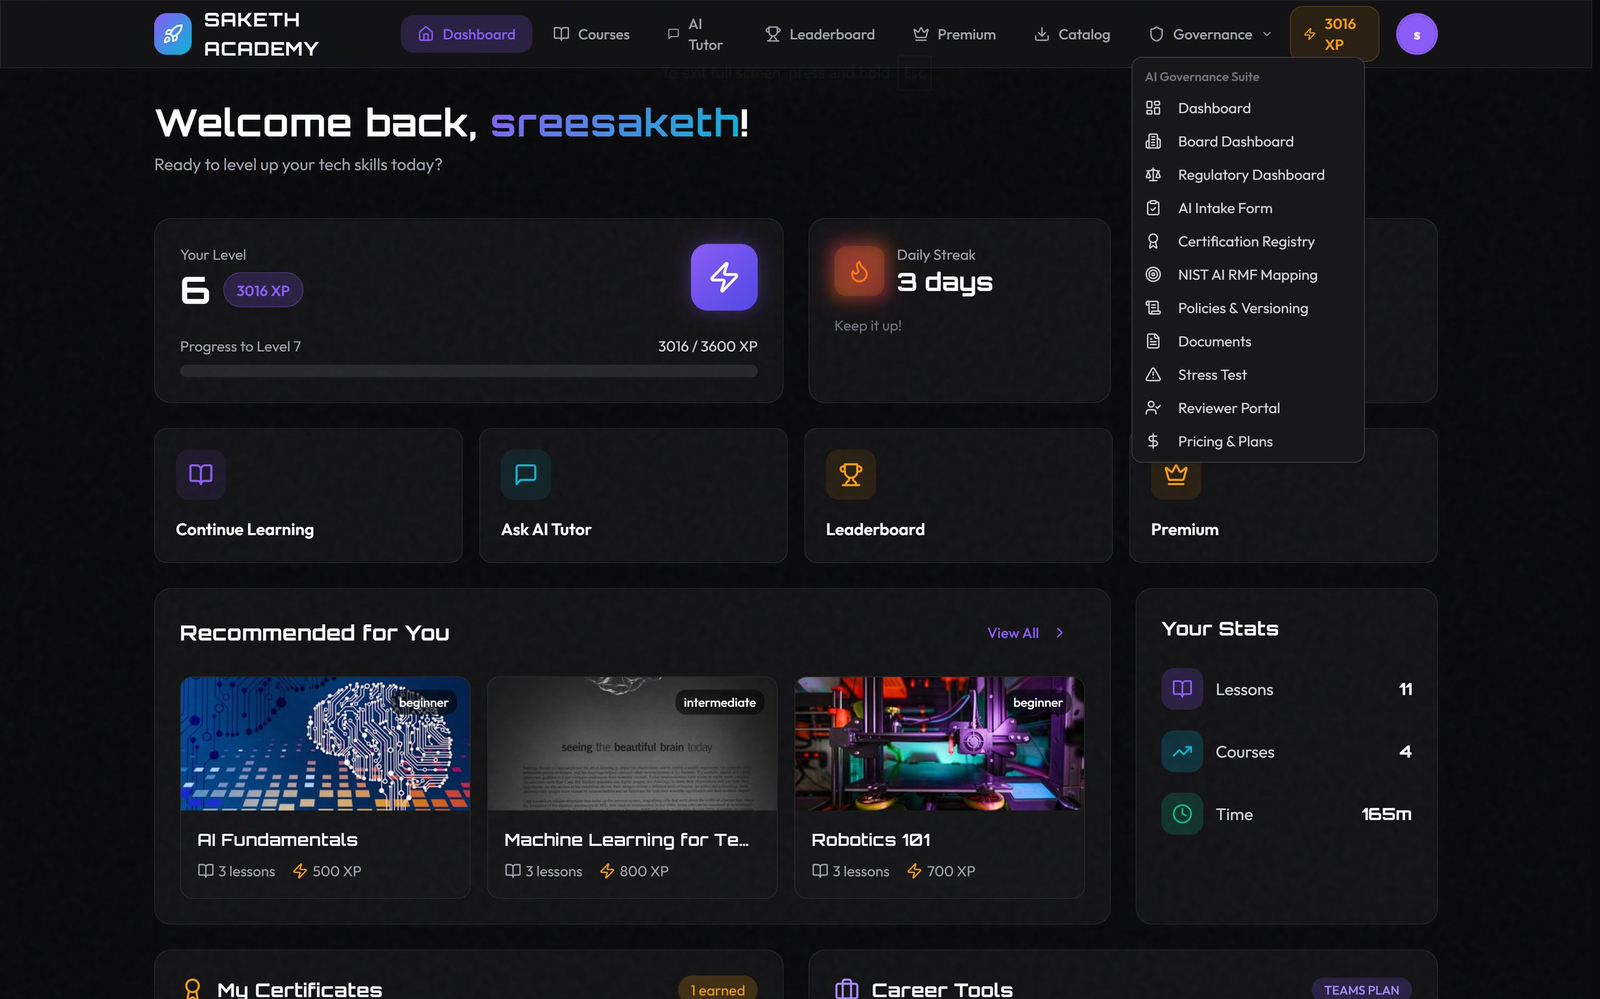Click the book icon on Continue Learning
1600x999 pixels.
201,474
